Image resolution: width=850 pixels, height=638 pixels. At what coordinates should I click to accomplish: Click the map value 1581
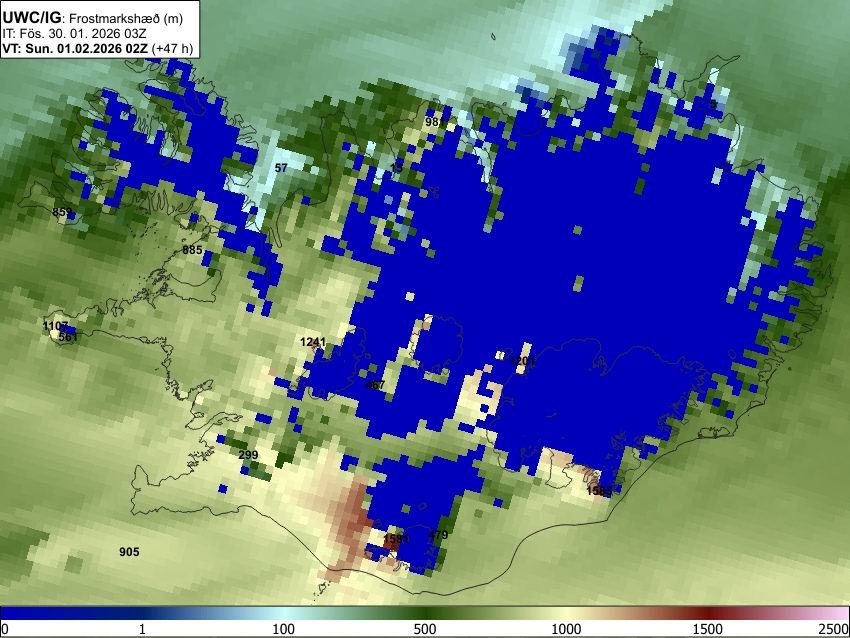tap(396, 539)
